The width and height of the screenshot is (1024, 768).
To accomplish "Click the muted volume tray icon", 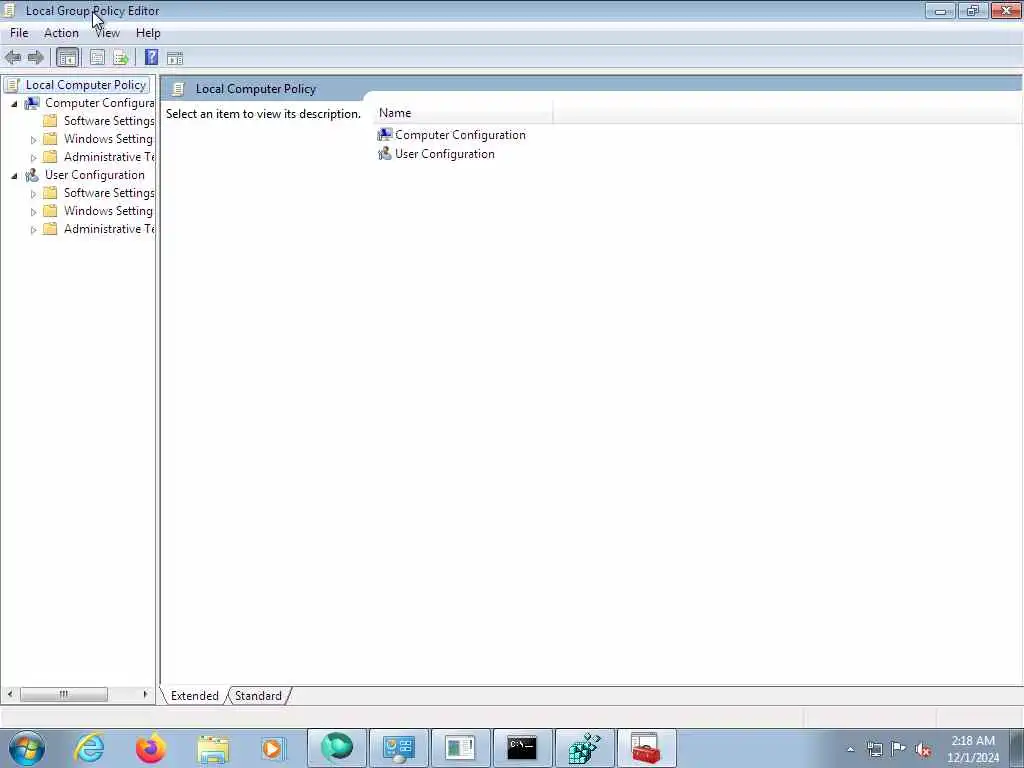I will [x=923, y=750].
